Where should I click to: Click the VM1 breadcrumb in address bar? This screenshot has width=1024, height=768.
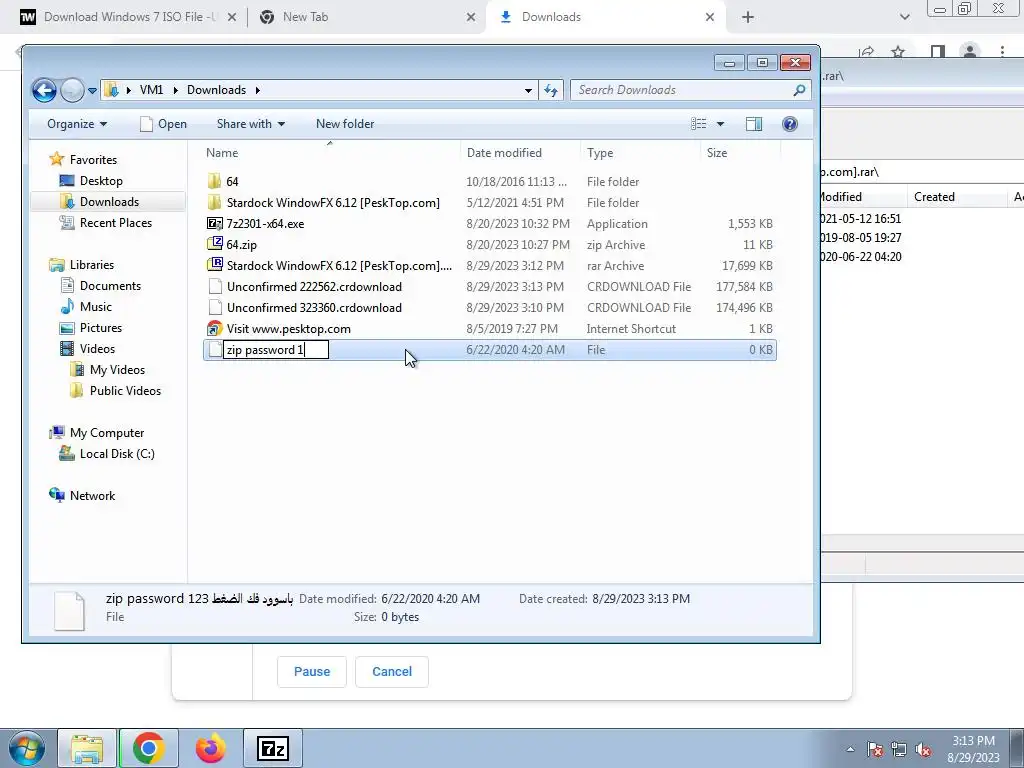(151, 90)
